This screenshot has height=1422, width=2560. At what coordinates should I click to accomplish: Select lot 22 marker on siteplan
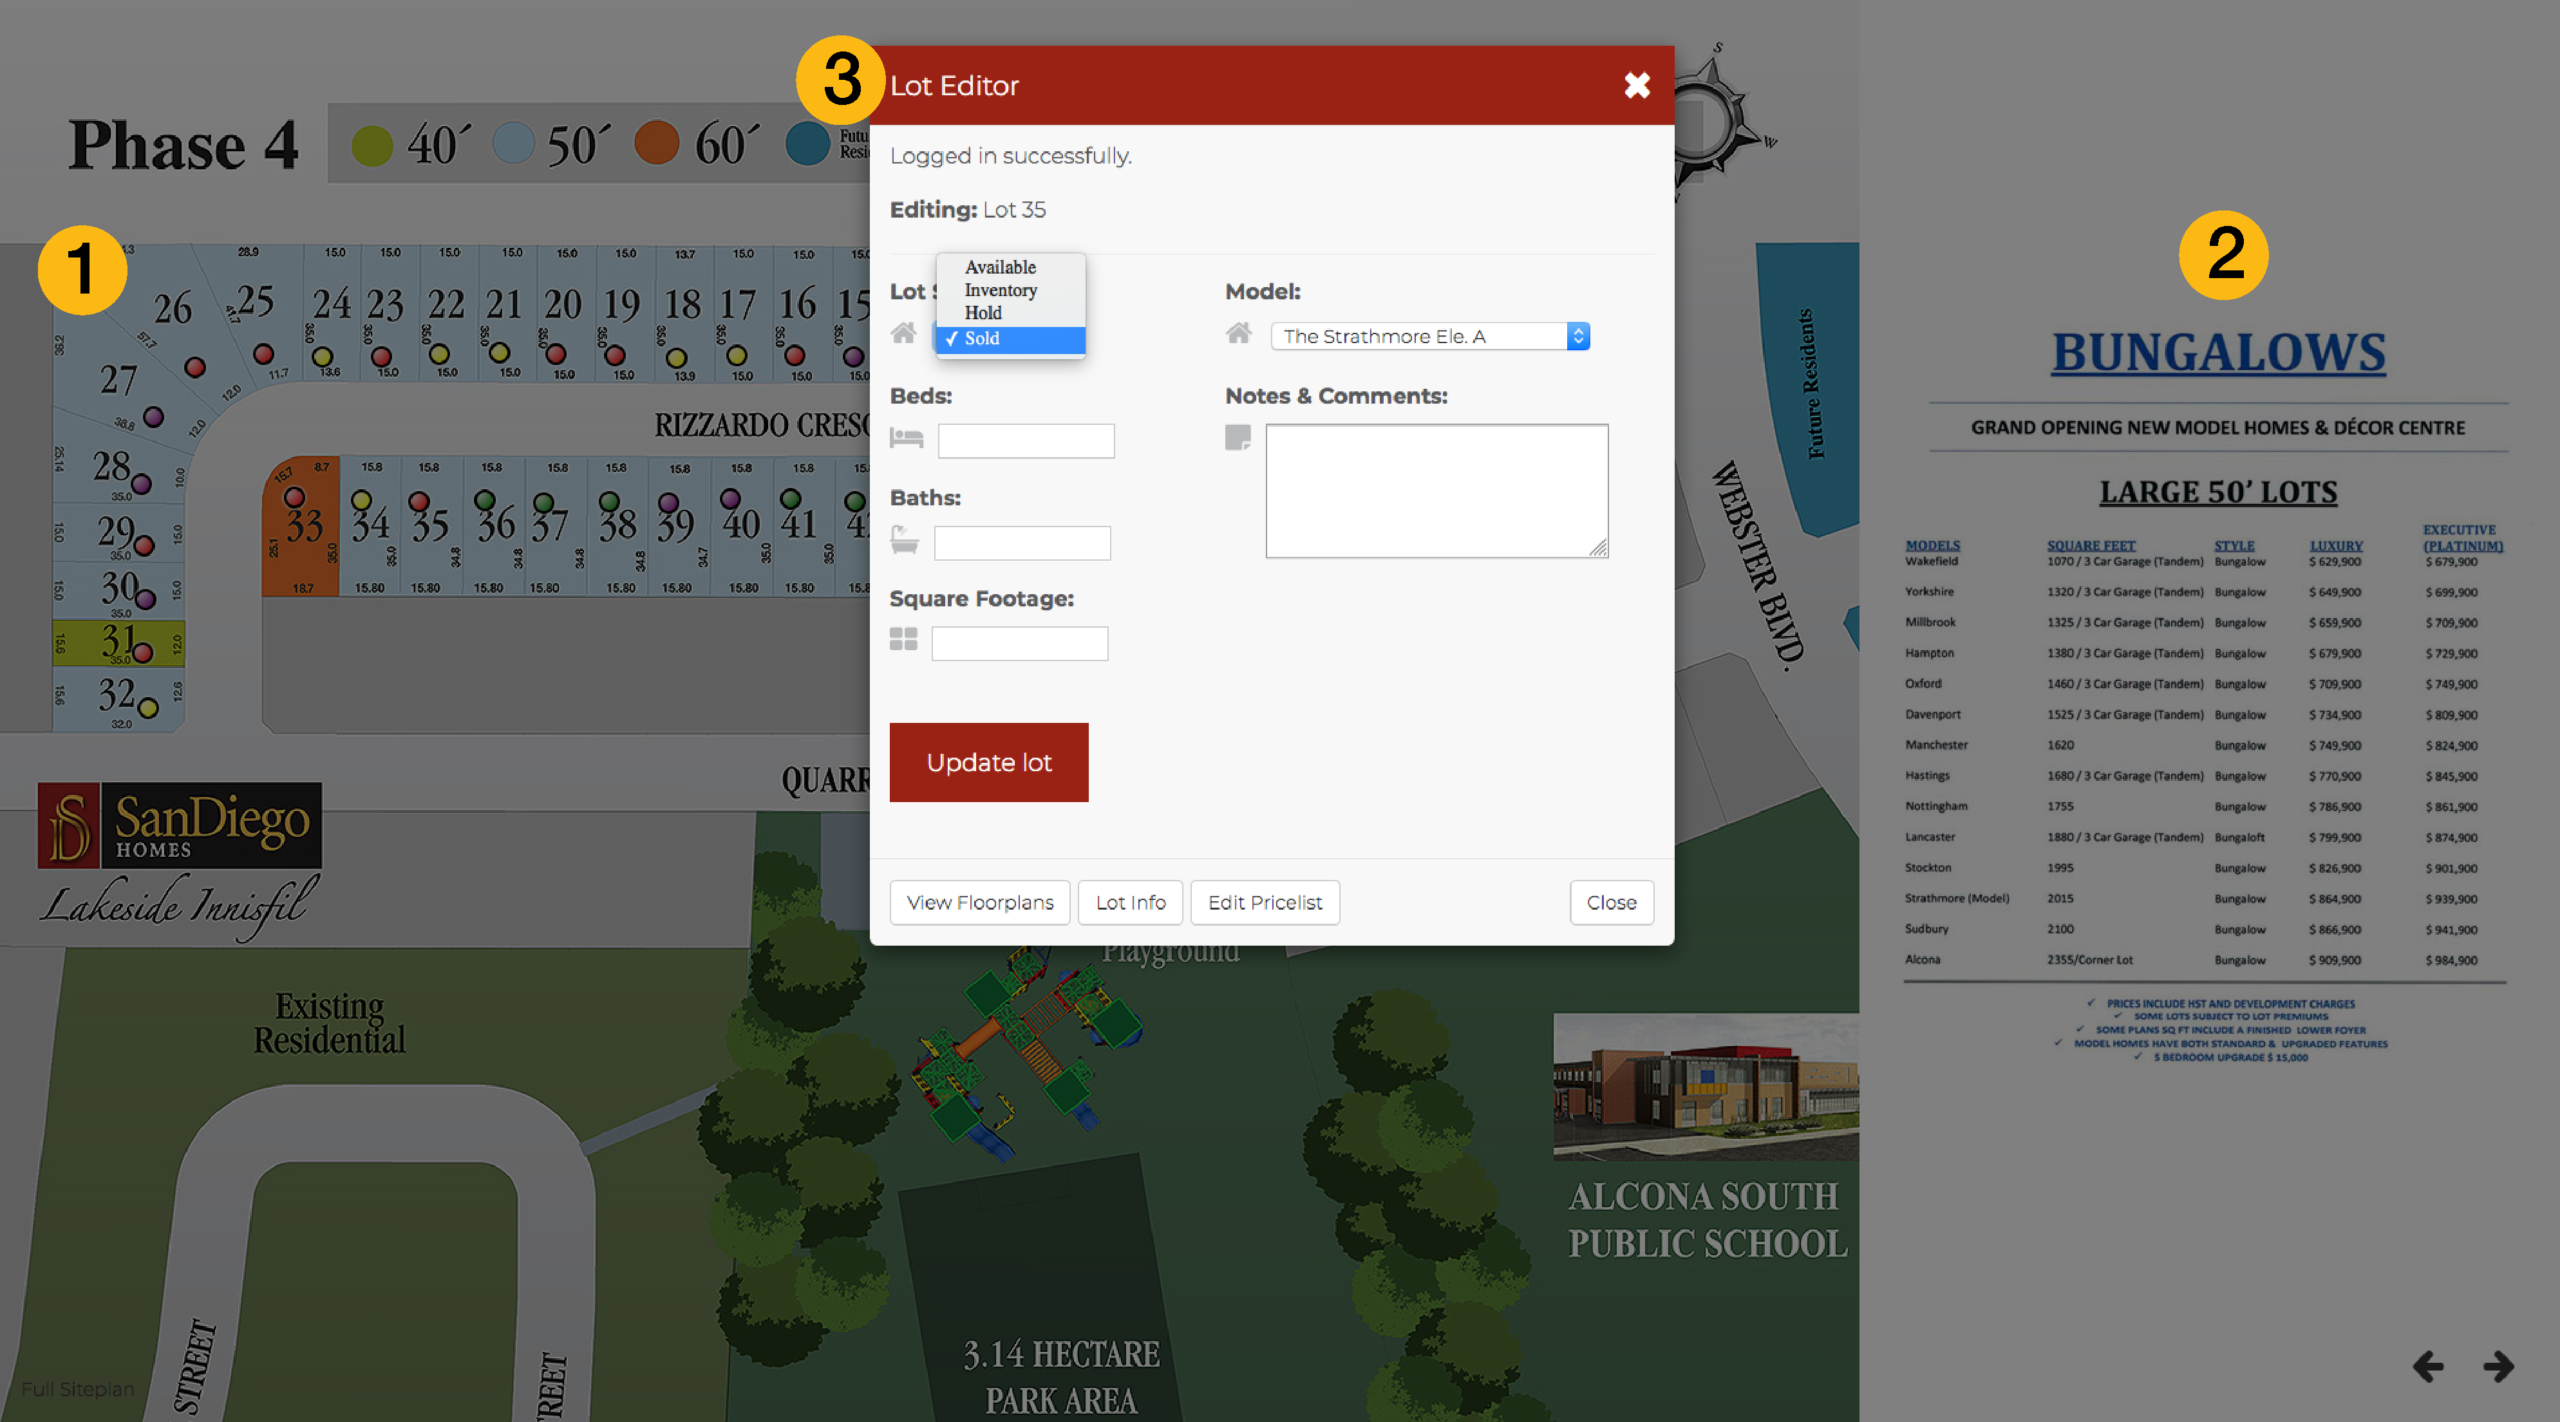pos(439,354)
